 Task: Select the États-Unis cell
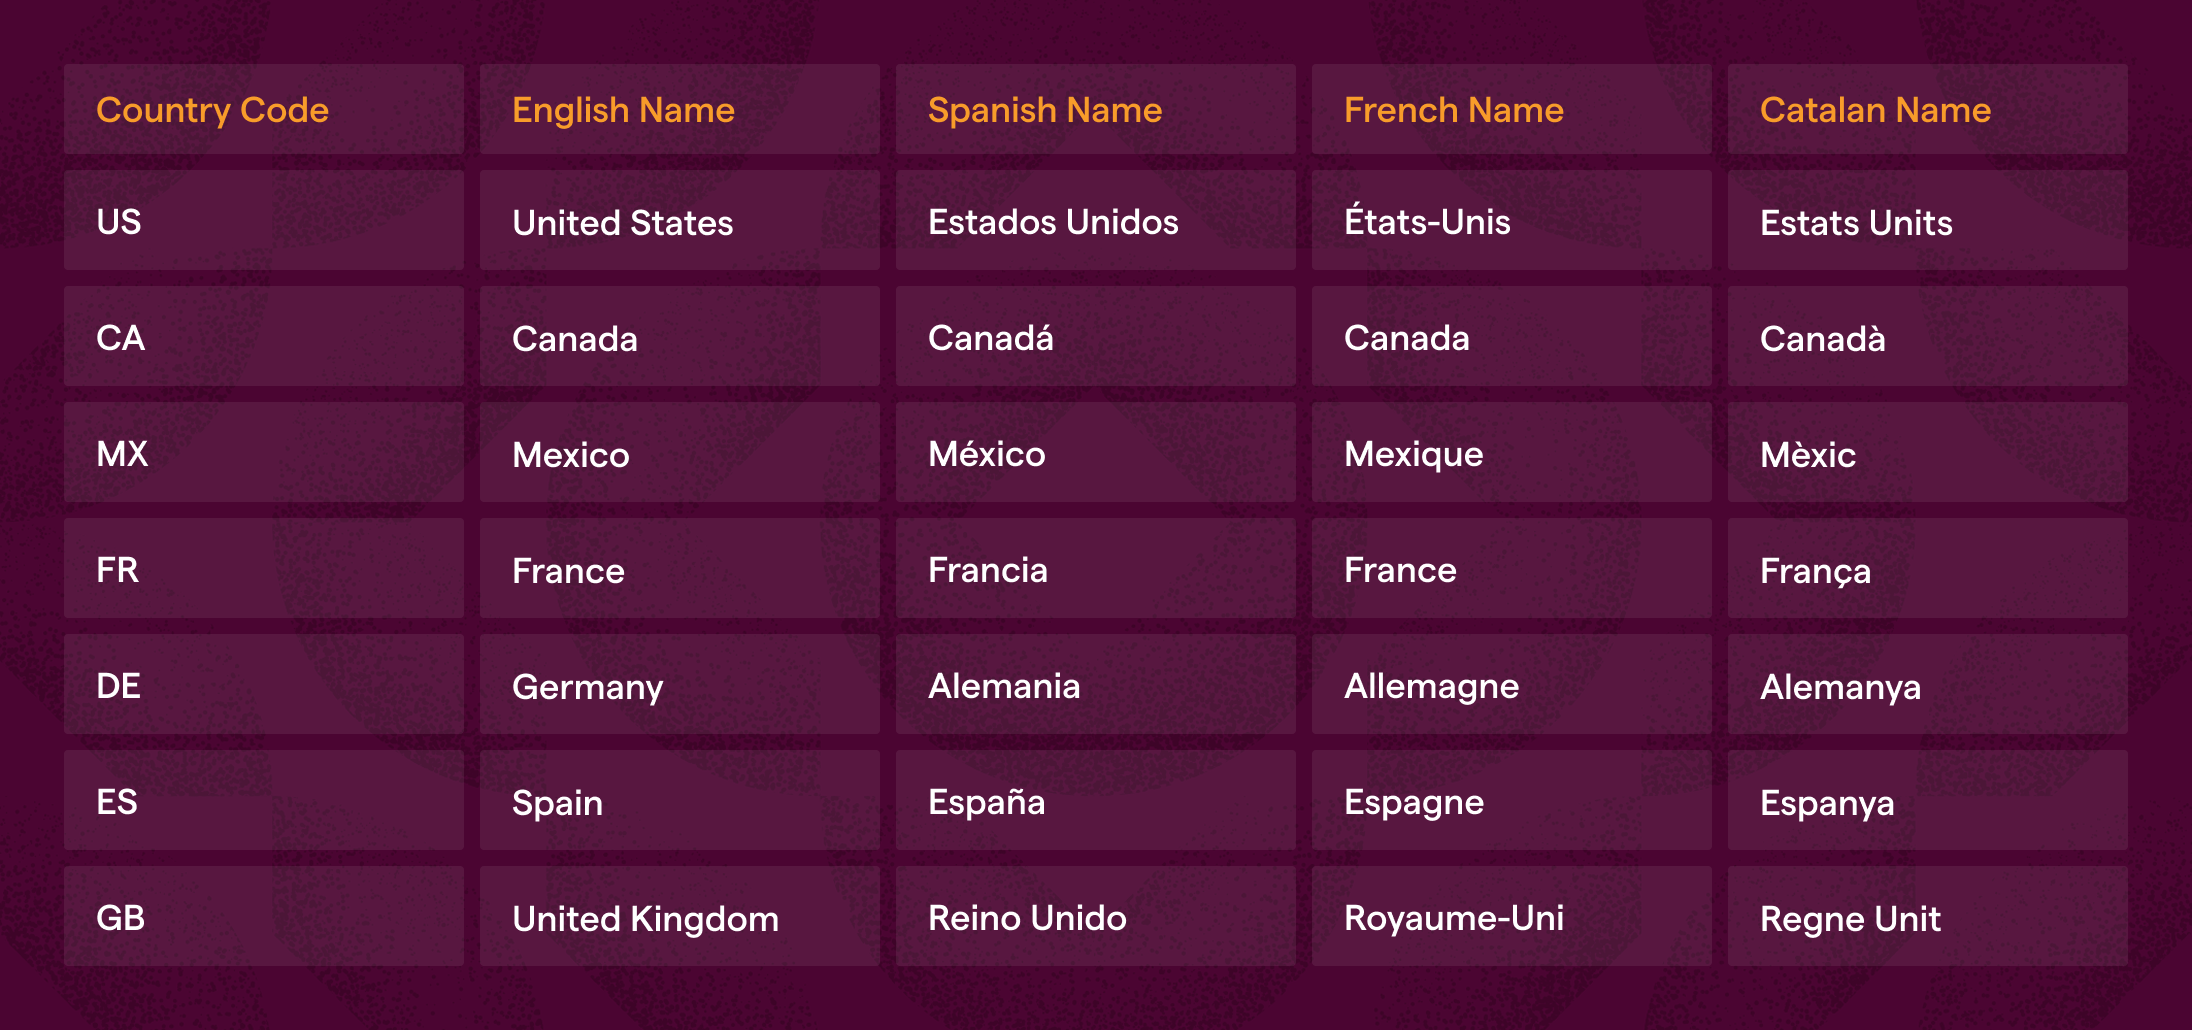click(1512, 220)
